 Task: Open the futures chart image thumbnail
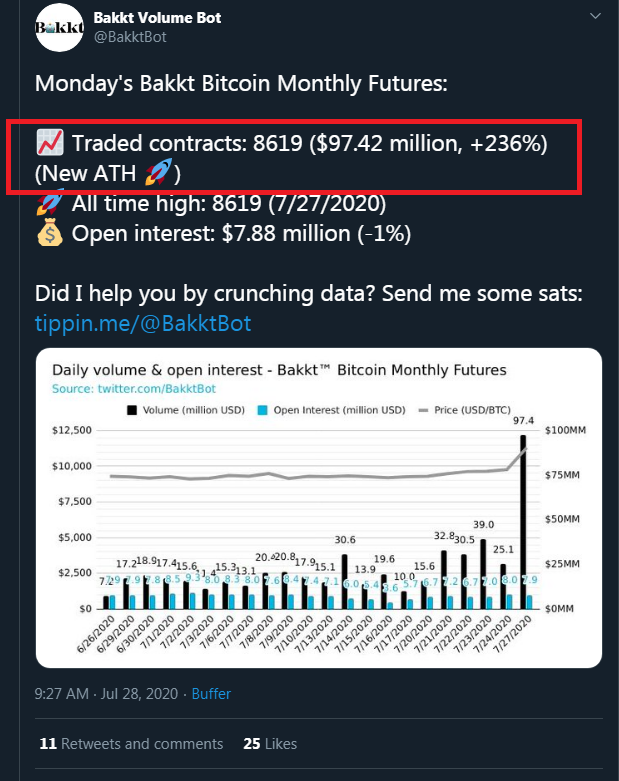coord(319,508)
